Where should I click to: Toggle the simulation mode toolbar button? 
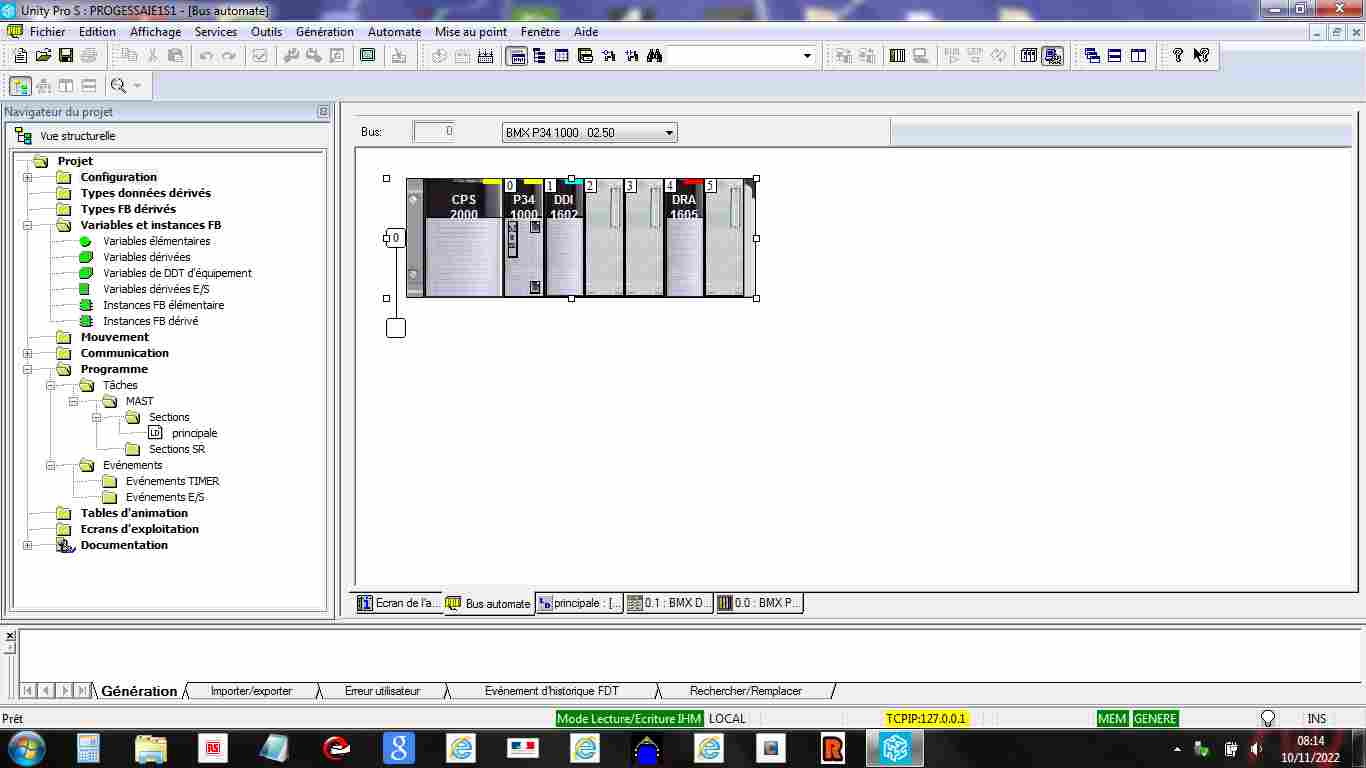click(1052, 56)
